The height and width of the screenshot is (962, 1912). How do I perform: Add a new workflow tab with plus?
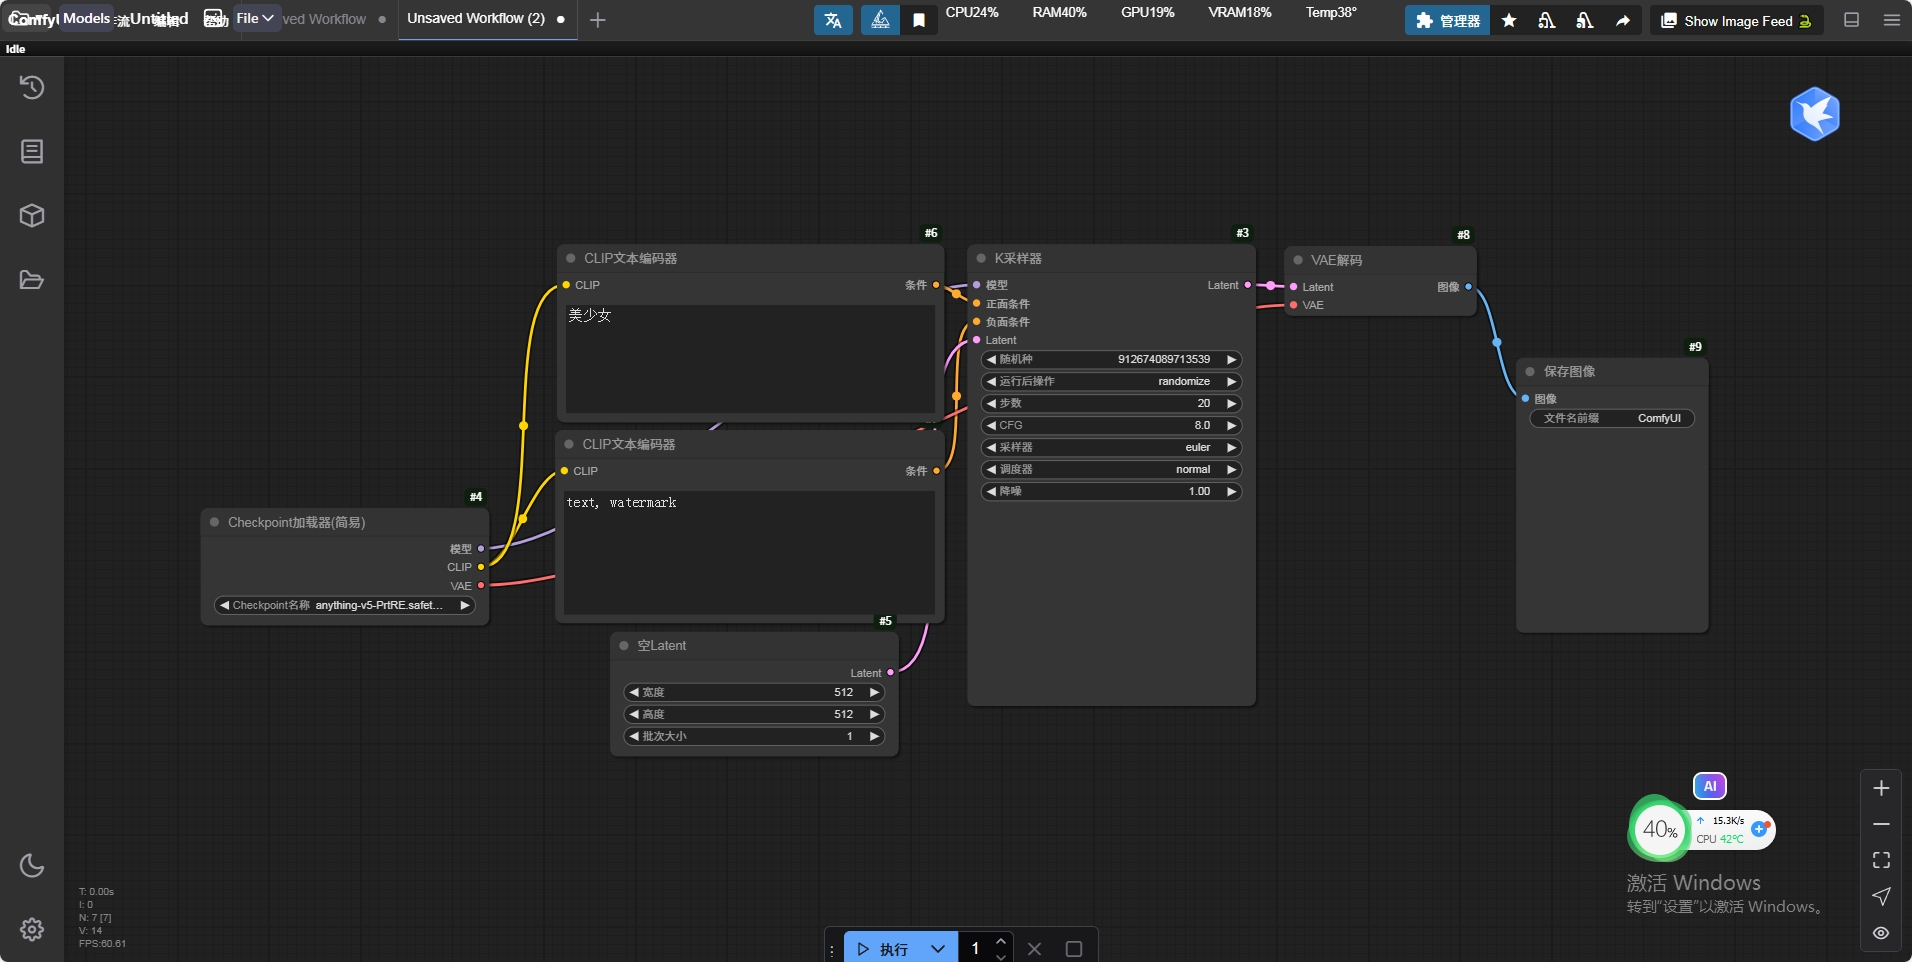point(598,20)
